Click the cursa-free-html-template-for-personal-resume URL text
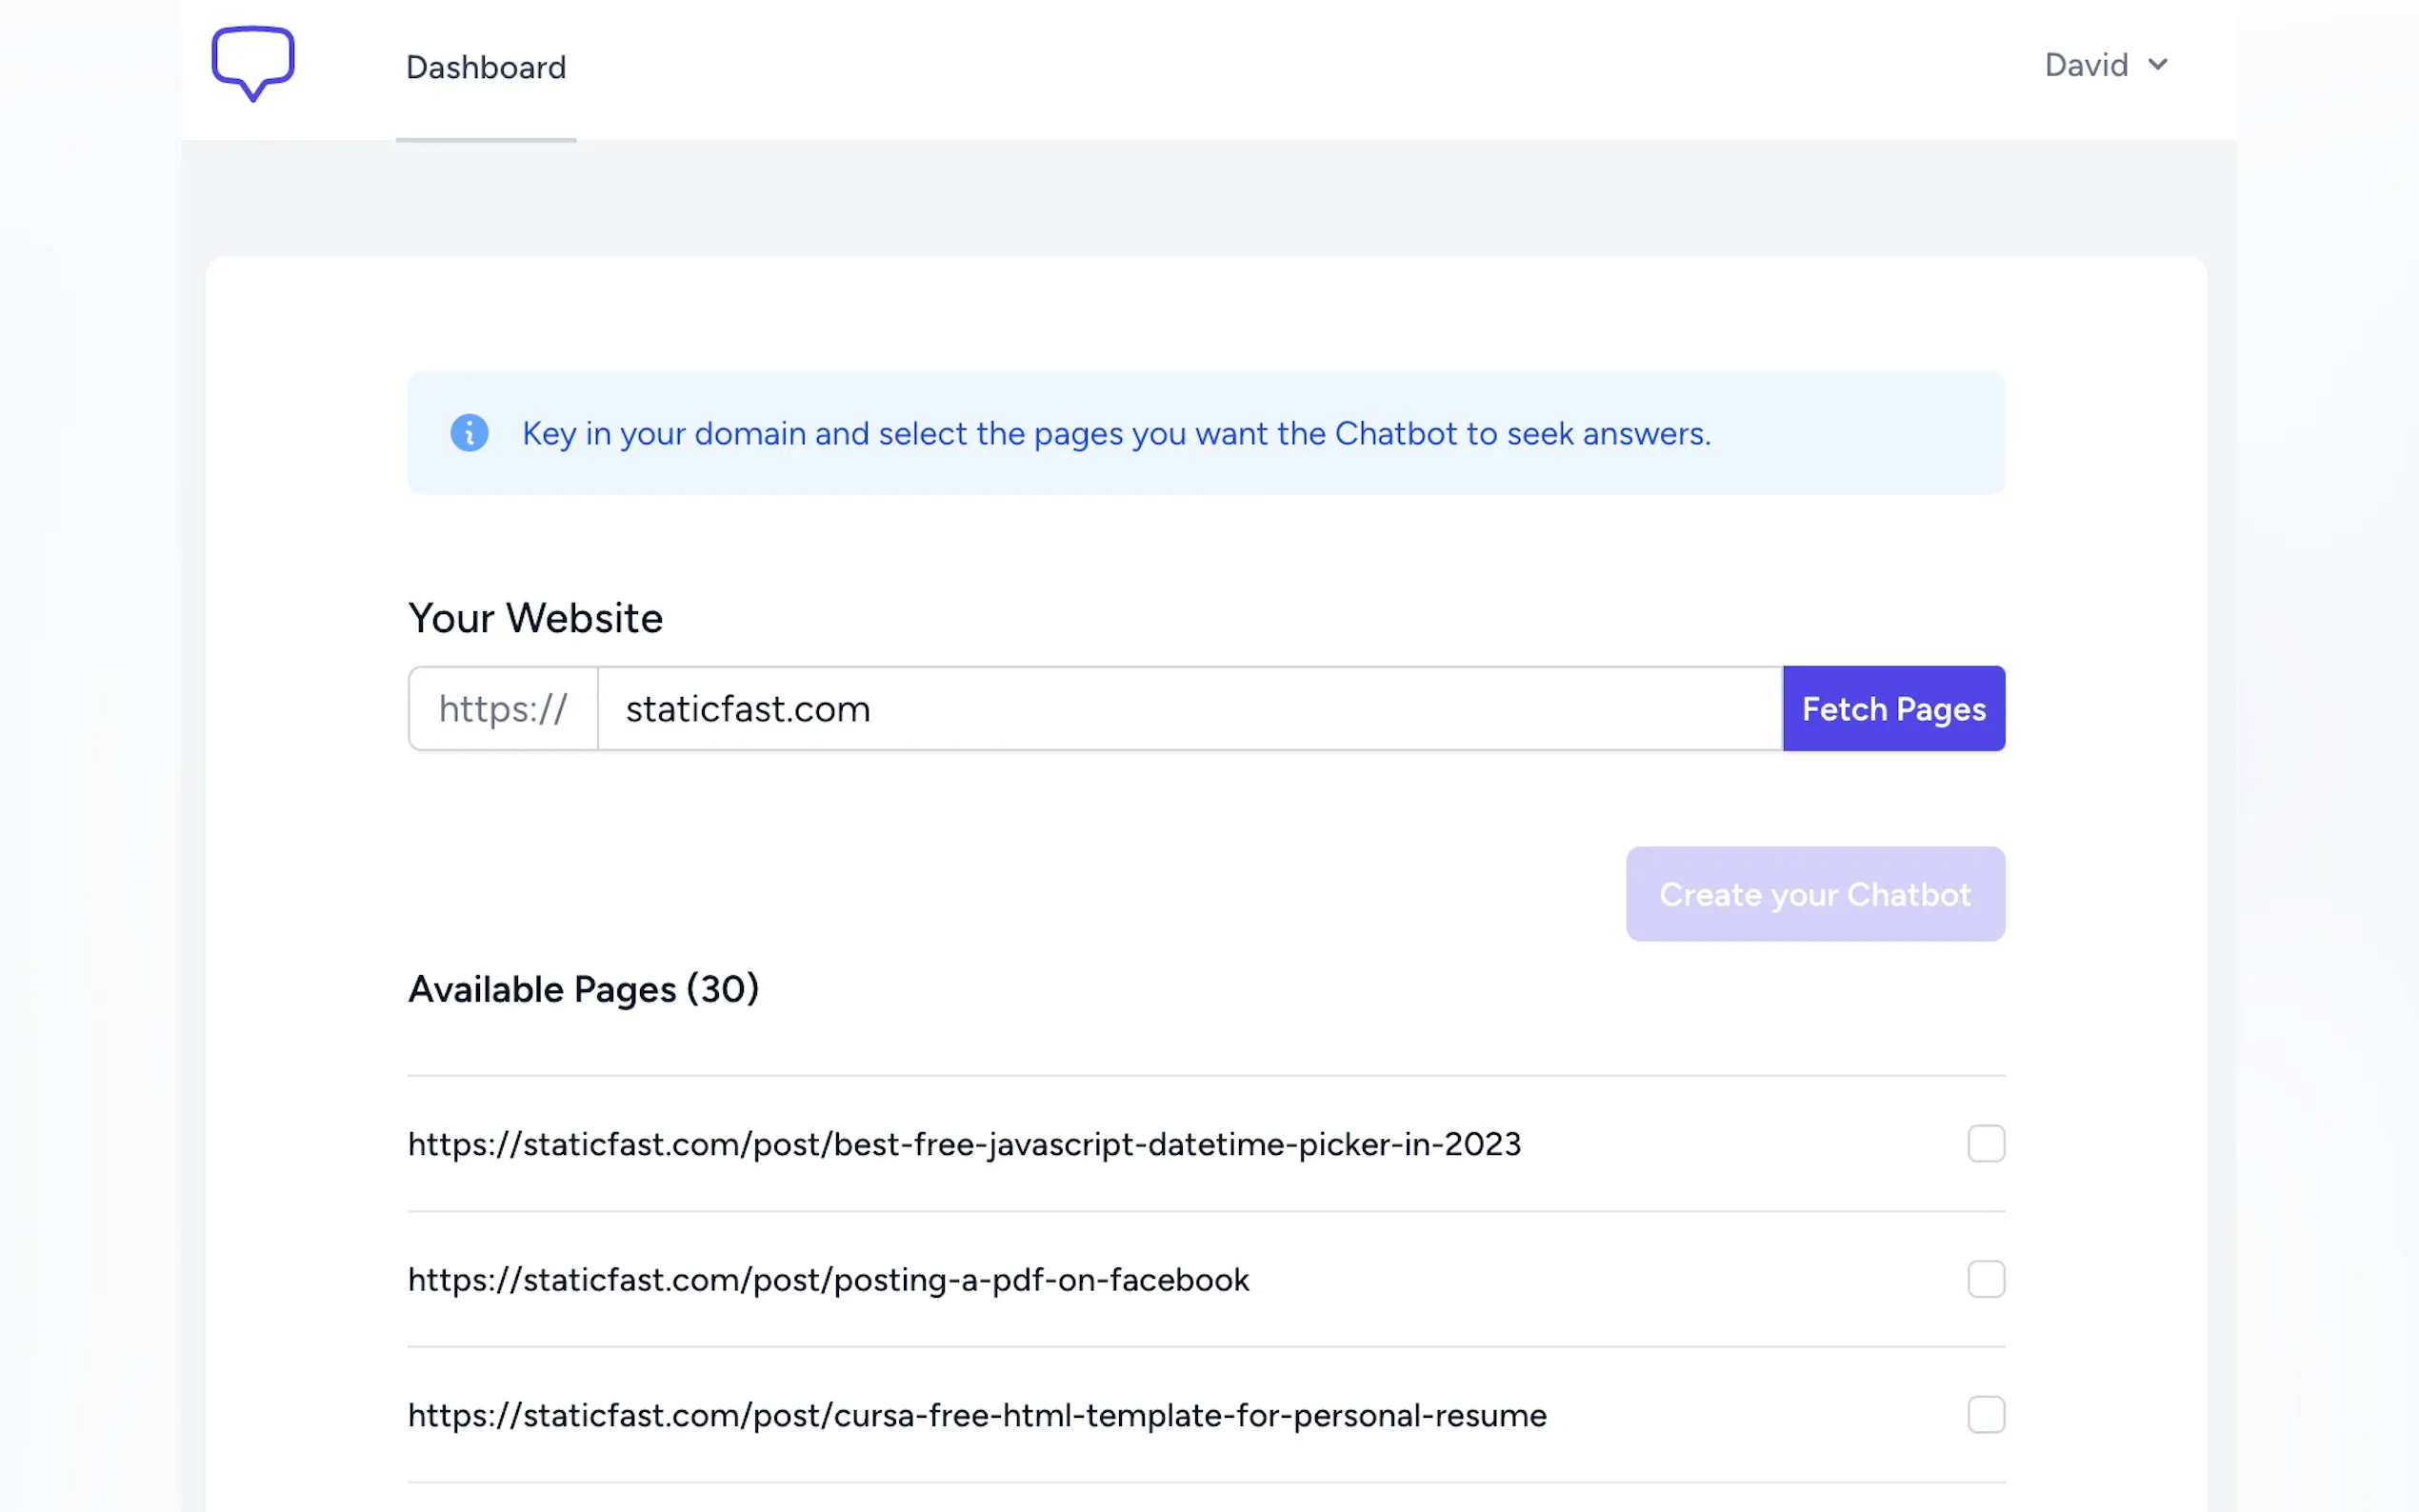The width and height of the screenshot is (2419, 1512). (x=977, y=1416)
